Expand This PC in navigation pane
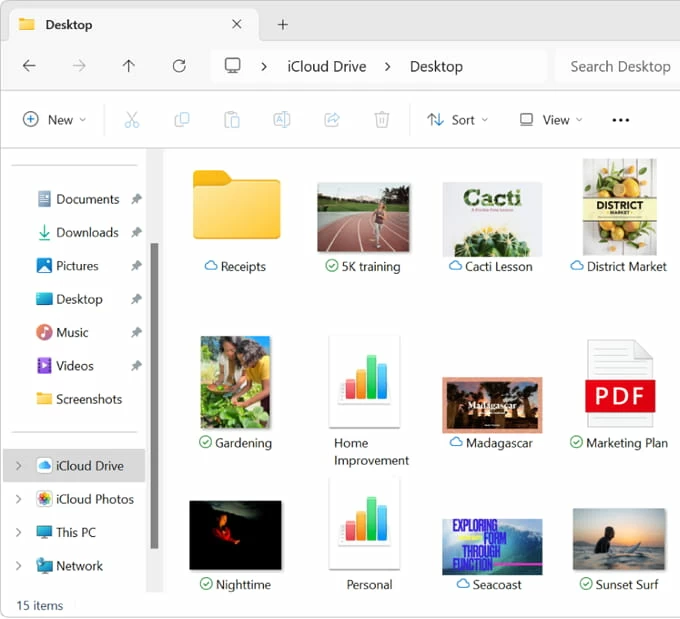The image size is (680, 619). point(18,532)
